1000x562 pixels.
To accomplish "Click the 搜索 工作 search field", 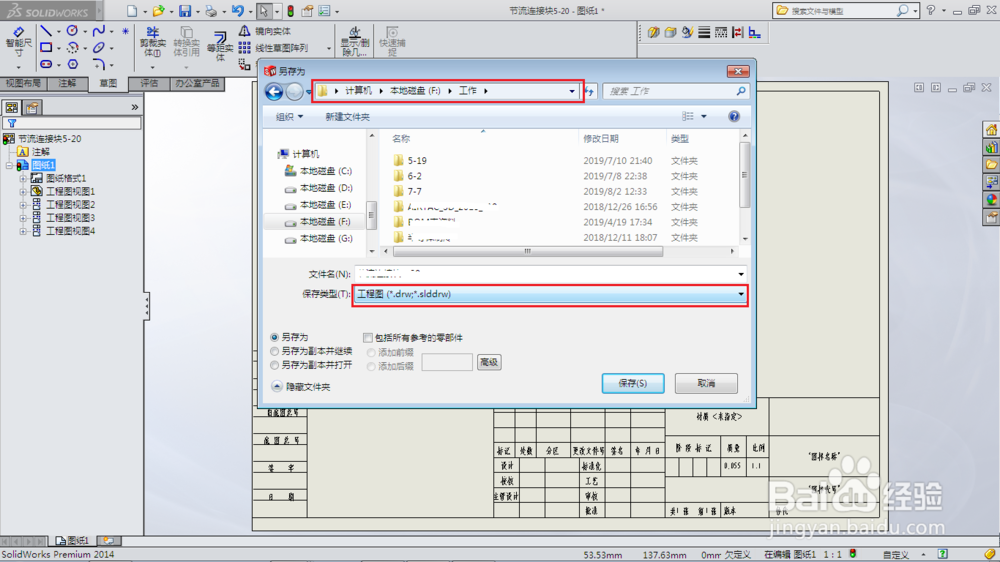I will [675, 91].
